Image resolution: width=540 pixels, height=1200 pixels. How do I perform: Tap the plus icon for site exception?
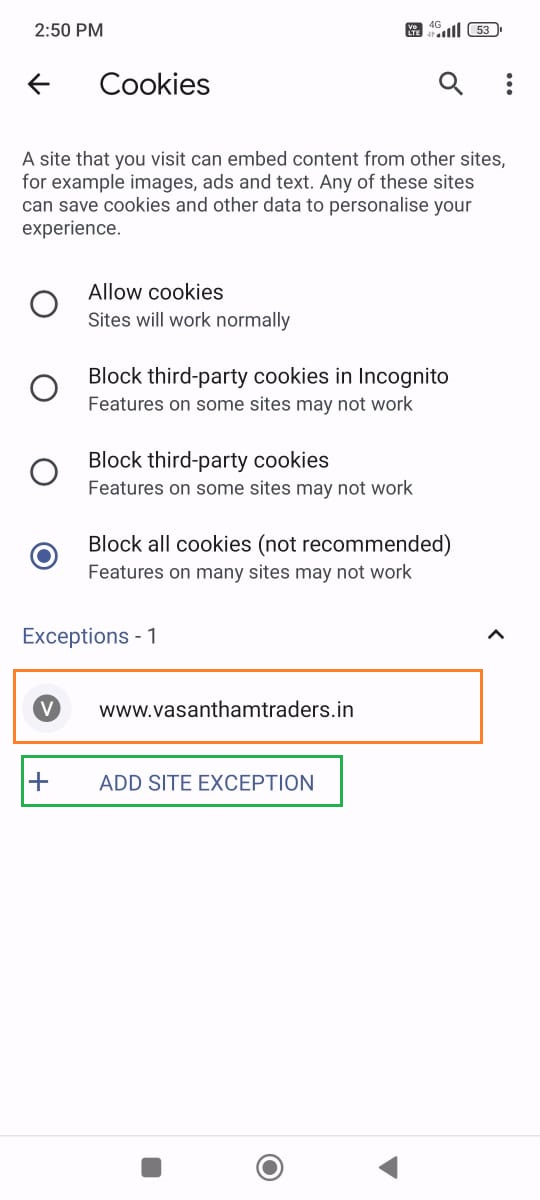pos(39,782)
